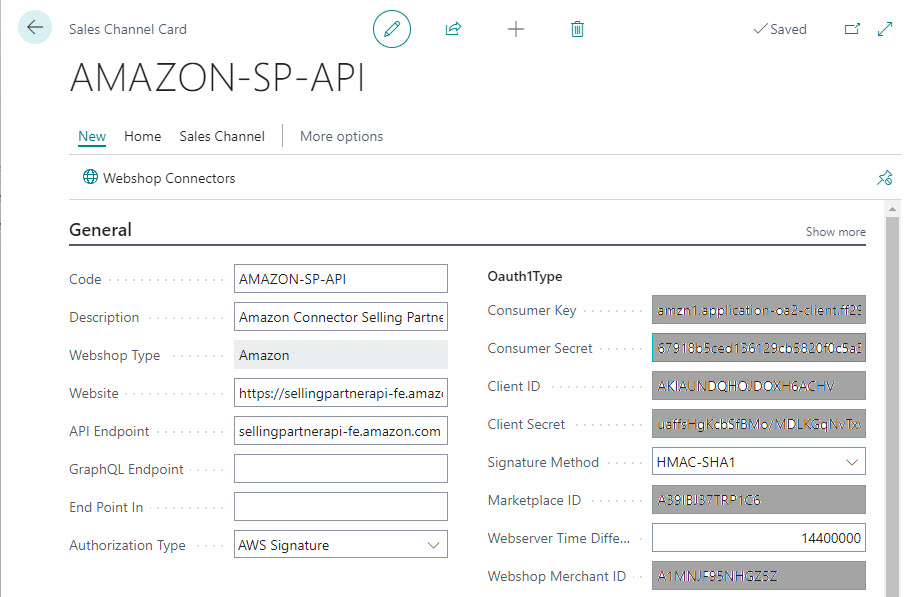This screenshot has height=597, width=912.
Task: Click the Saved status indicator
Action: 780,29
